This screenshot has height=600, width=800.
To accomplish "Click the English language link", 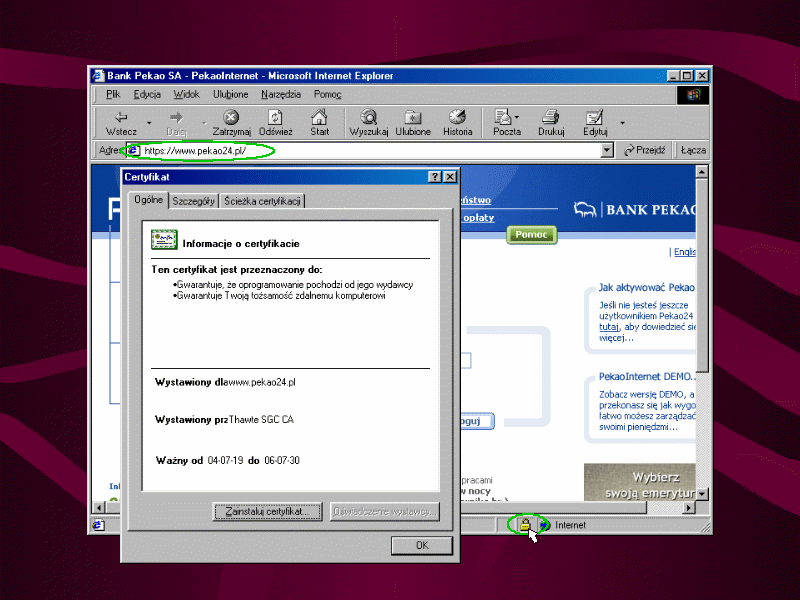I will pyautogui.click(x=685, y=252).
